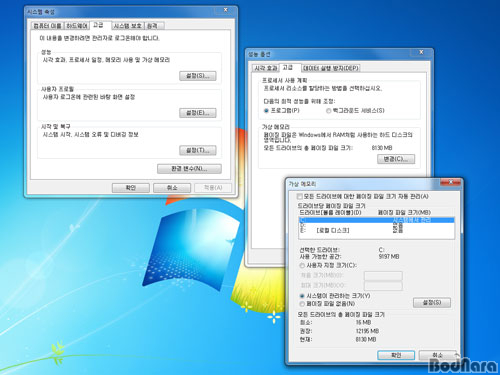Click the 최대 크기(MB) input field

[x=383, y=286]
